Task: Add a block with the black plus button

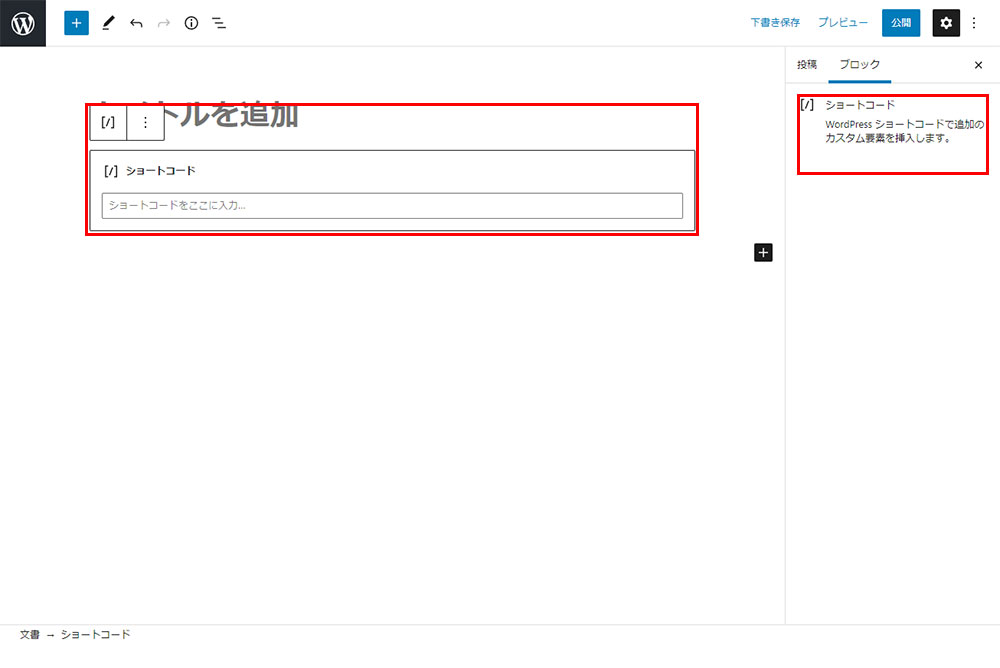Action: point(763,253)
